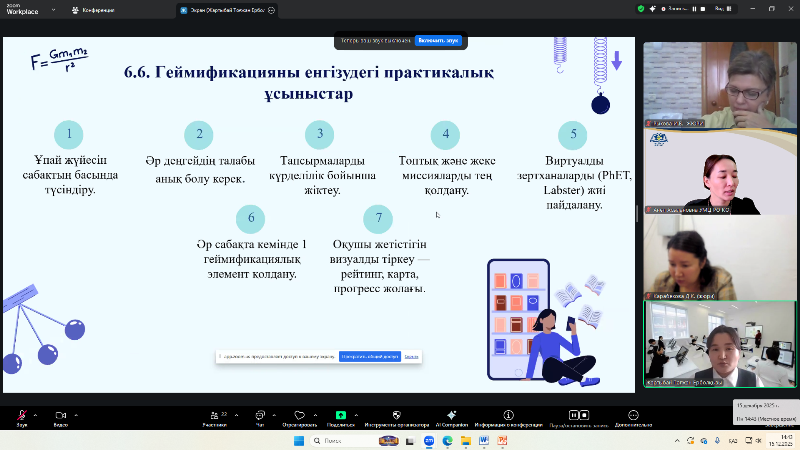Image resolution: width=800 pixels, height=450 pixels.
Task: Click the blue button in the sharing notification bar
Action: (369, 356)
